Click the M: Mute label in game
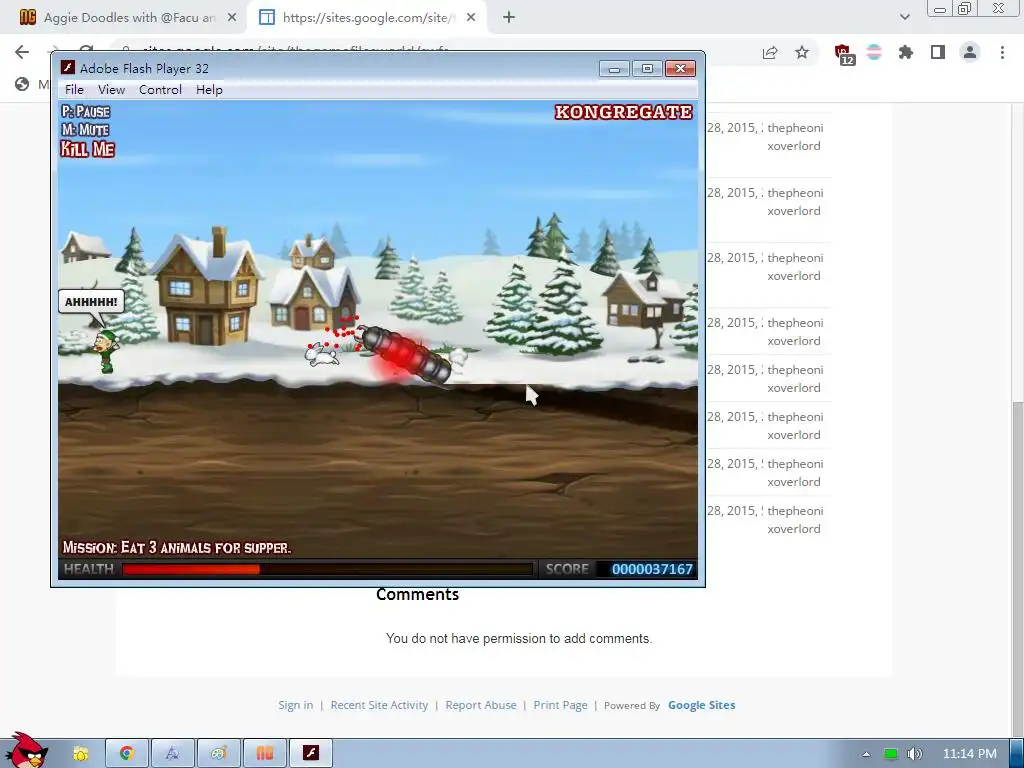This screenshot has width=1024, height=768. tap(85, 130)
